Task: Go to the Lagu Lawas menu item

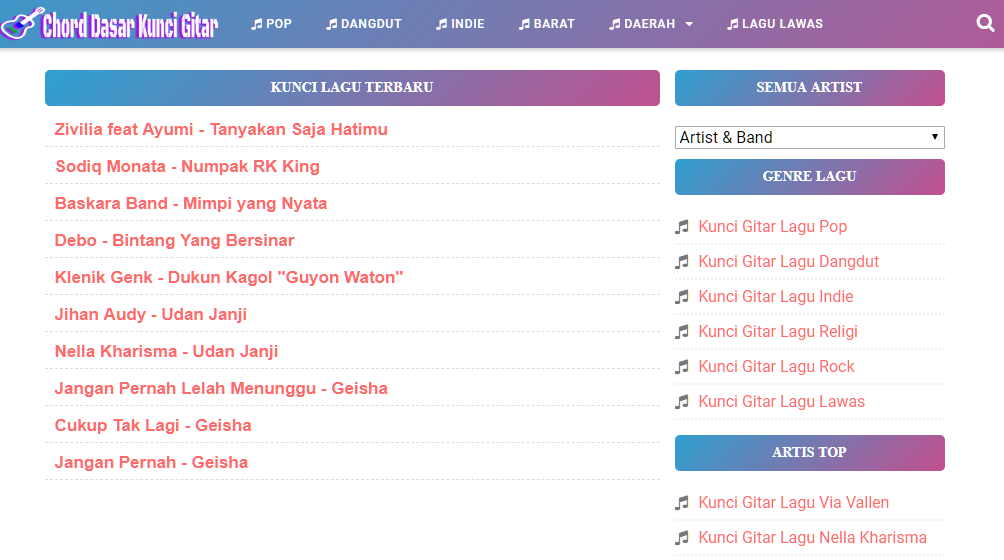Action: click(775, 24)
